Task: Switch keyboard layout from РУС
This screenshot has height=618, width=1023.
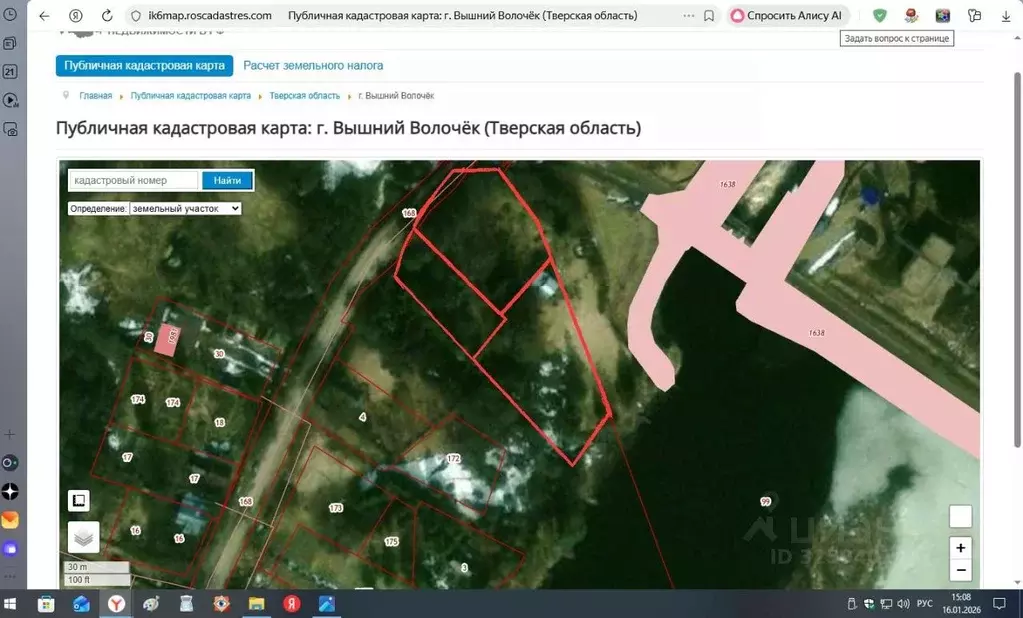Action: point(923,604)
